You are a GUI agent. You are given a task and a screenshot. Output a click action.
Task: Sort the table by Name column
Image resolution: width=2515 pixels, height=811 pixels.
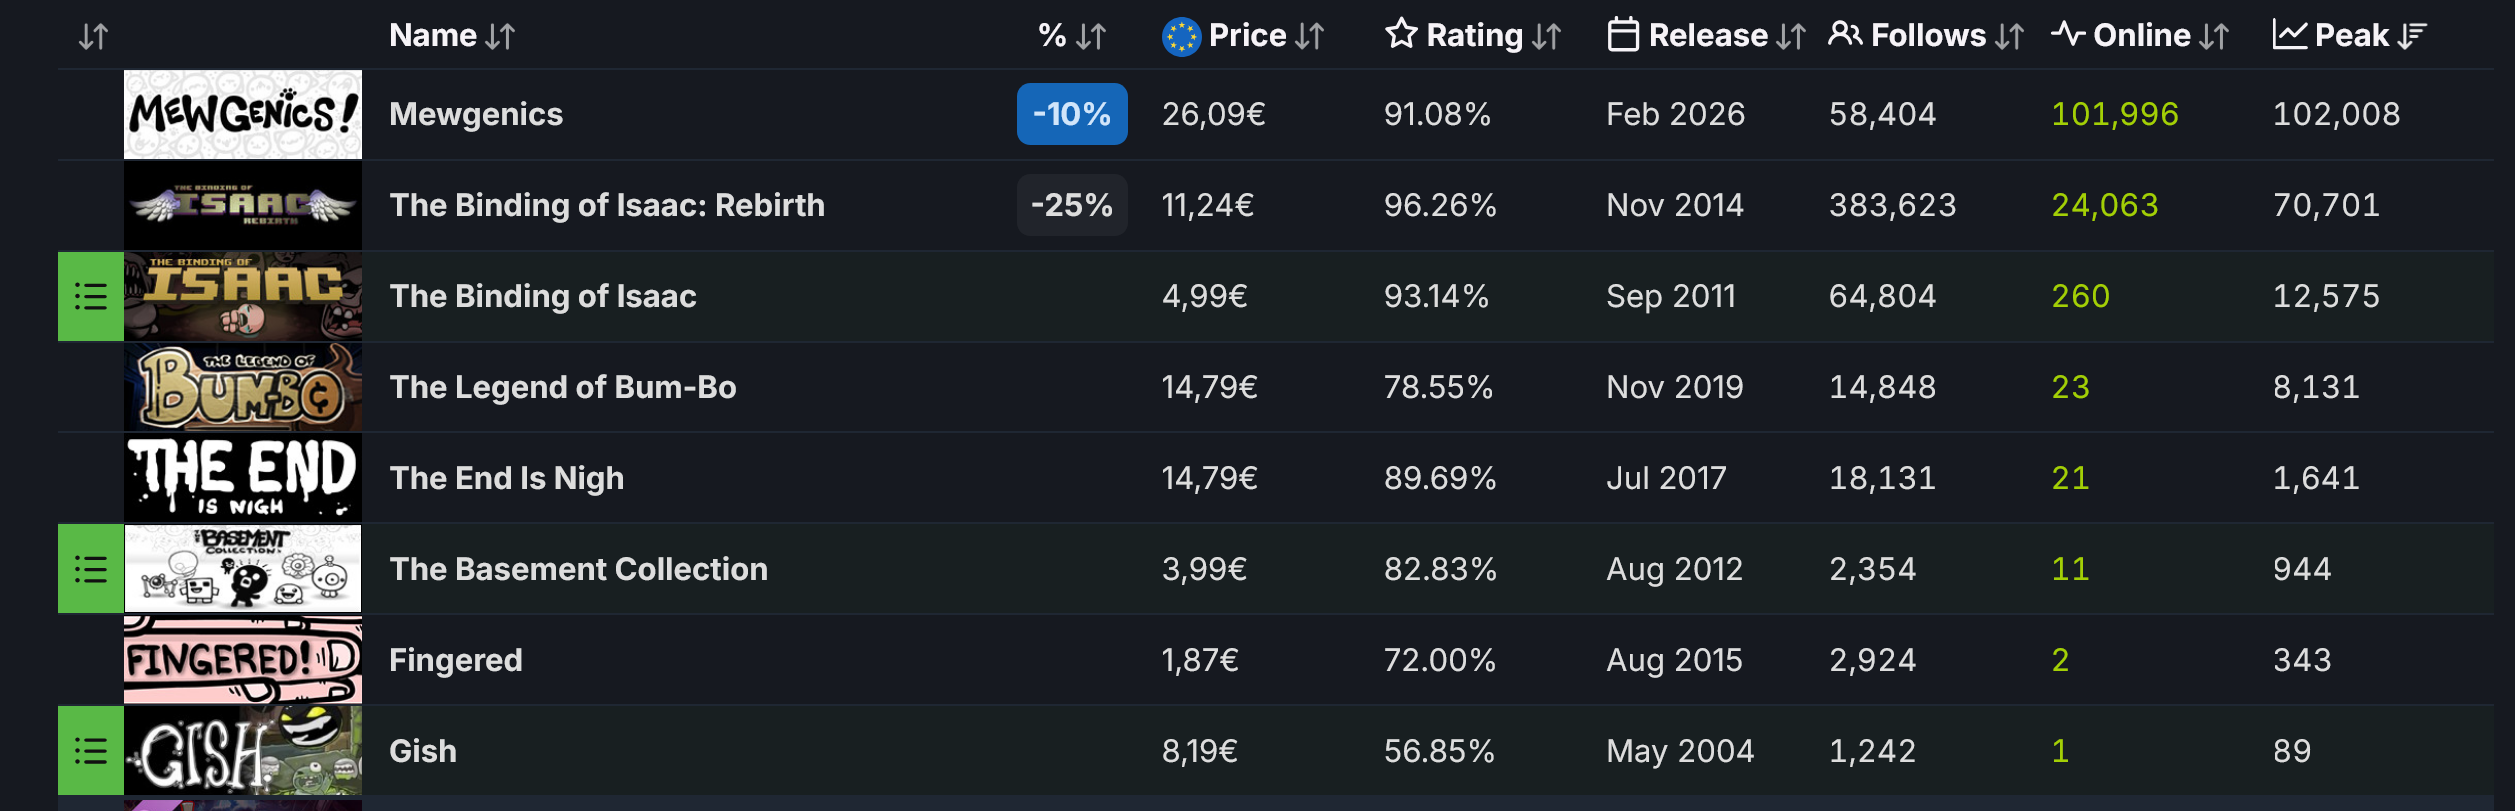(500, 37)
